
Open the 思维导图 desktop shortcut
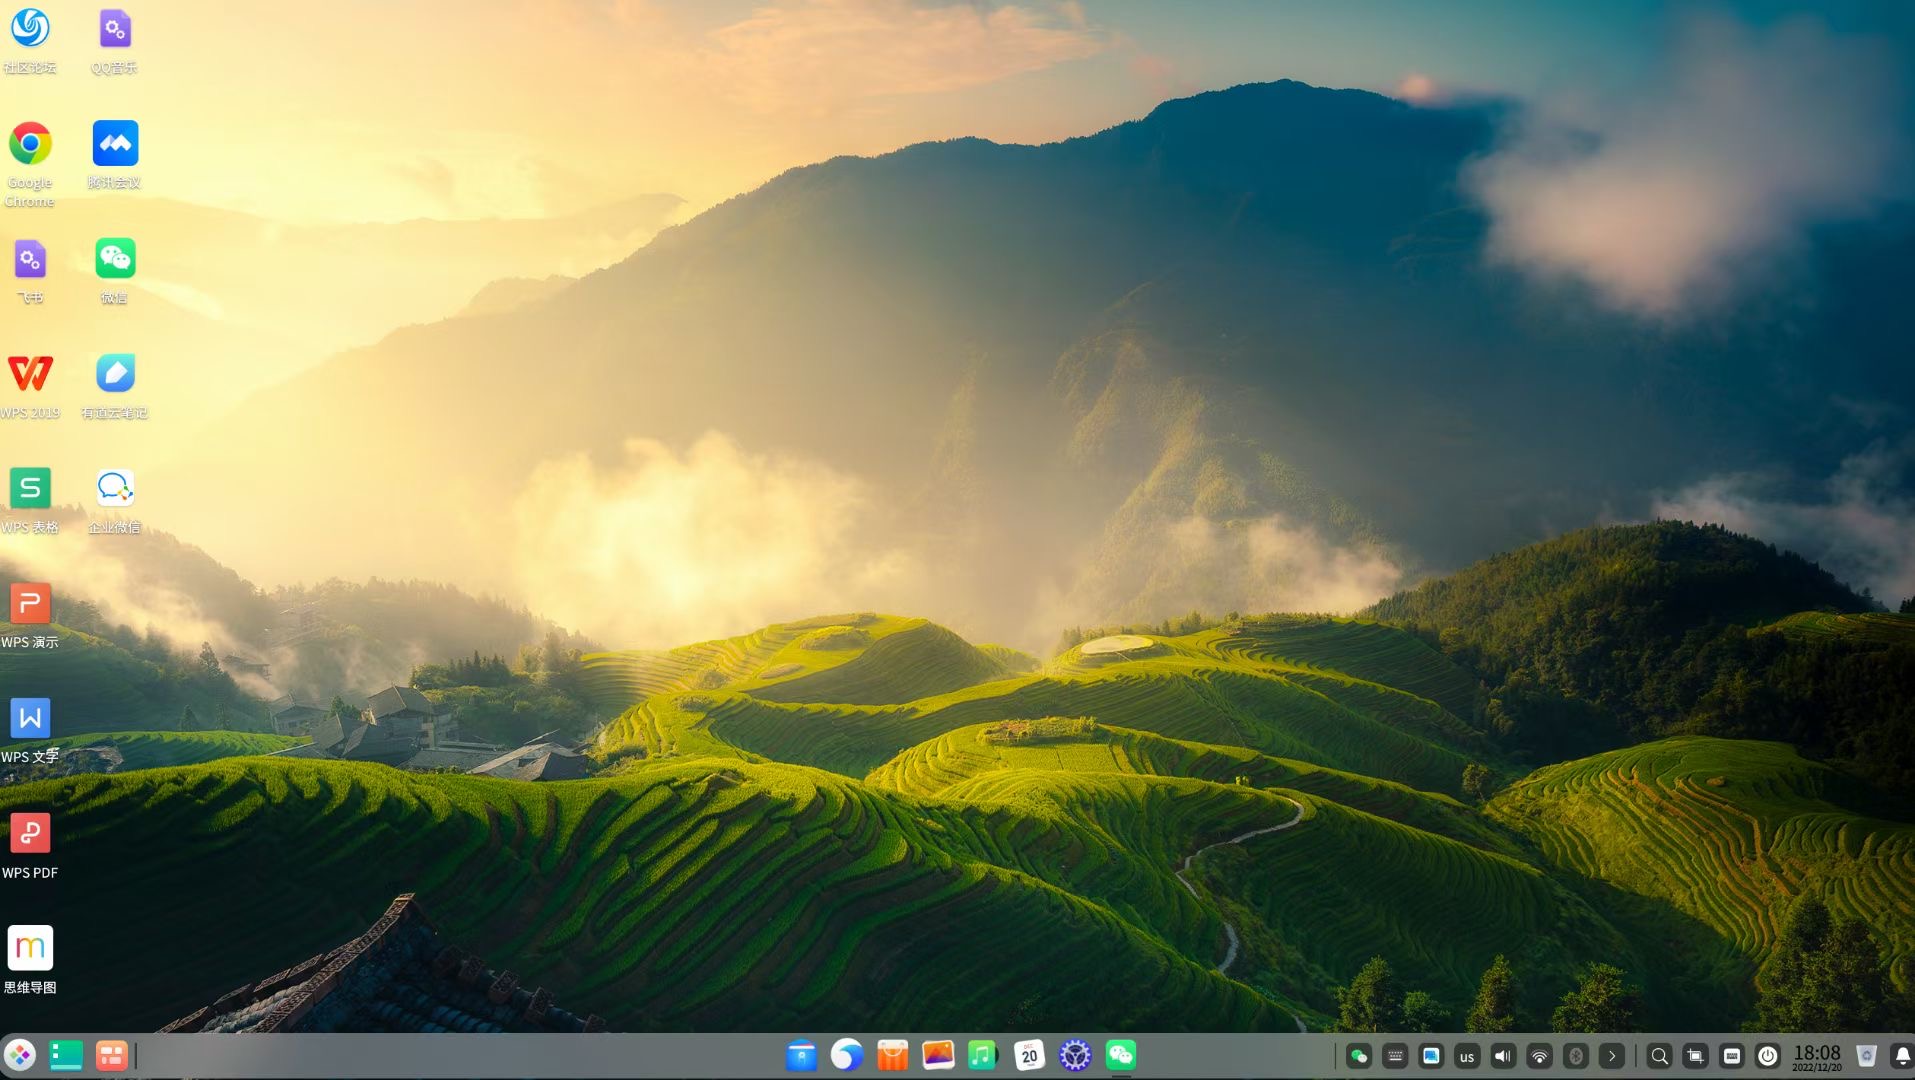pyautogui.click(x=30, y=949)
